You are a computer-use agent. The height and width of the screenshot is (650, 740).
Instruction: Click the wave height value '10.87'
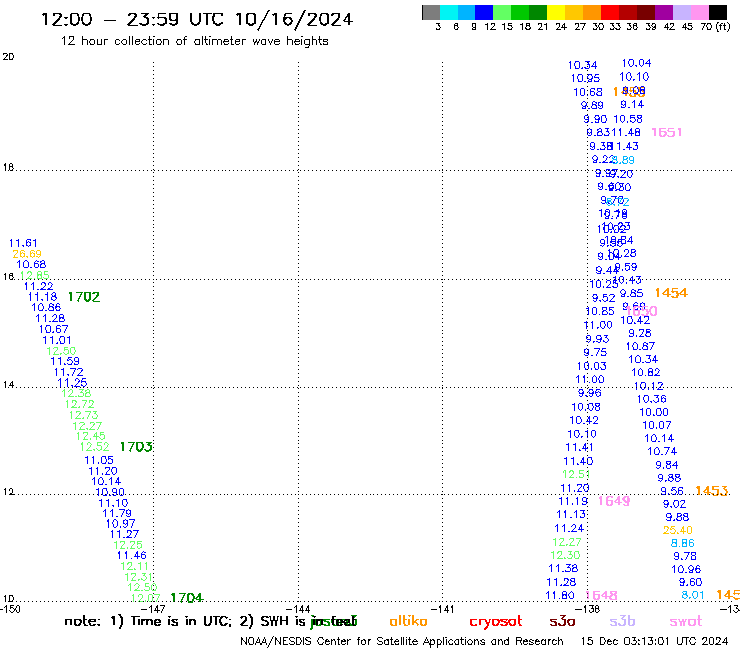tap(640, 346)
